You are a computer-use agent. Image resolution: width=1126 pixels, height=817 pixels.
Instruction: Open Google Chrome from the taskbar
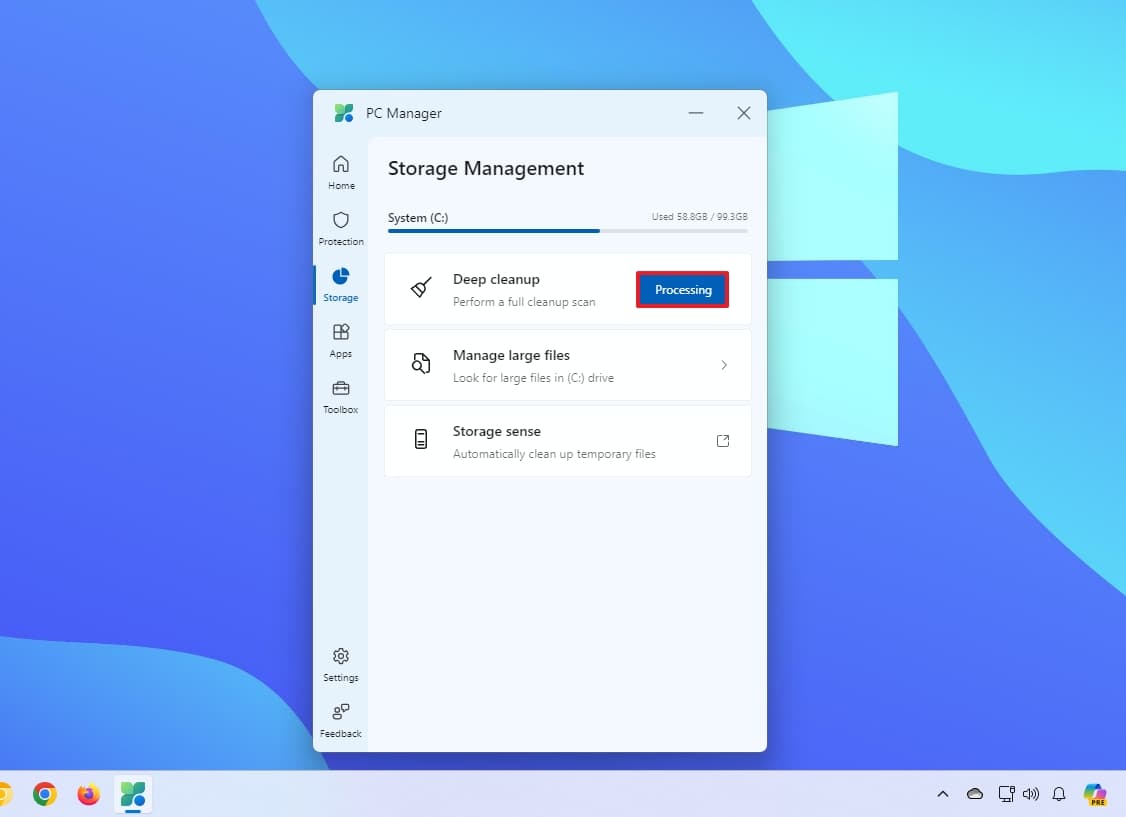(45, 794)
